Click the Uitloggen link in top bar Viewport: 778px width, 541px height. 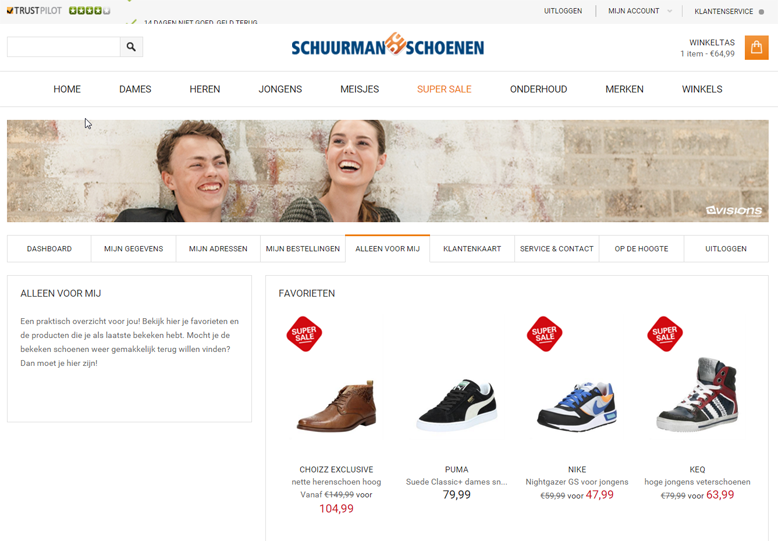click(563, 11)
